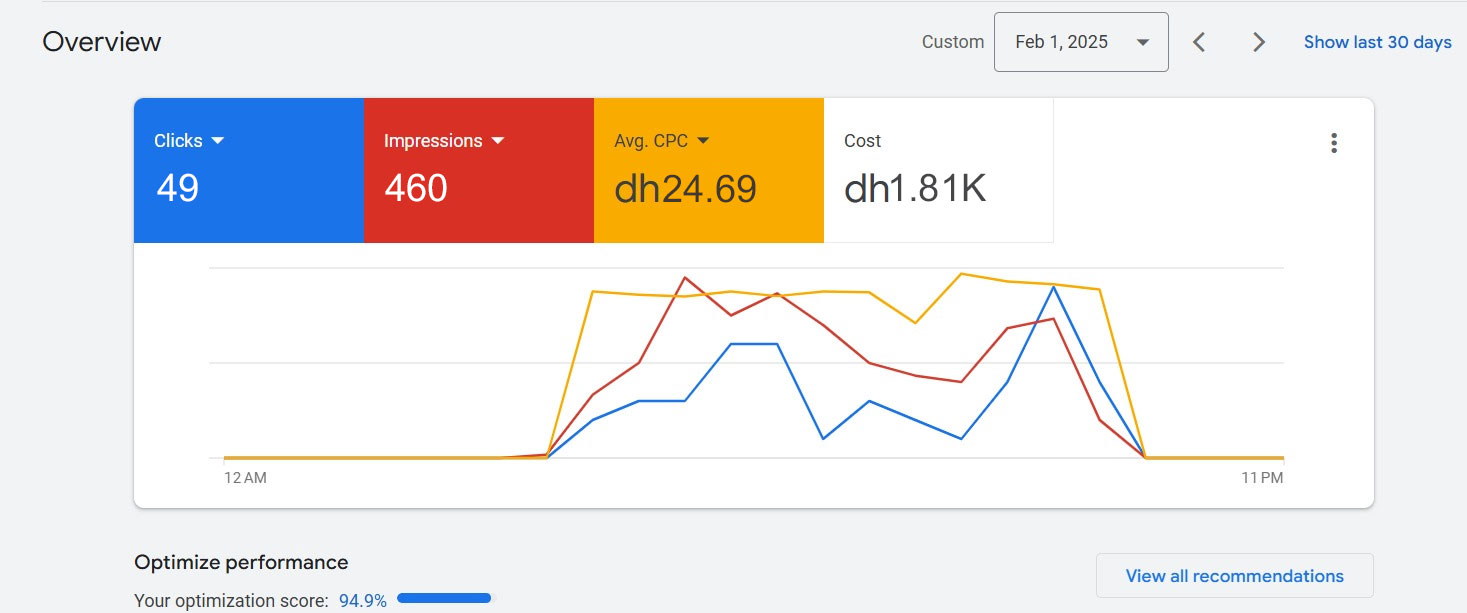The height and width of the screenshot is (613, 1467).
Task: Click the 49 clicks value
Action: click(x=177, y=189)
